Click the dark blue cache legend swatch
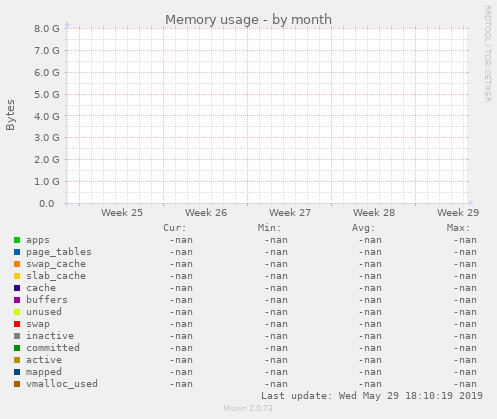Viewport: 497px width, 419px height. [17, 288]
